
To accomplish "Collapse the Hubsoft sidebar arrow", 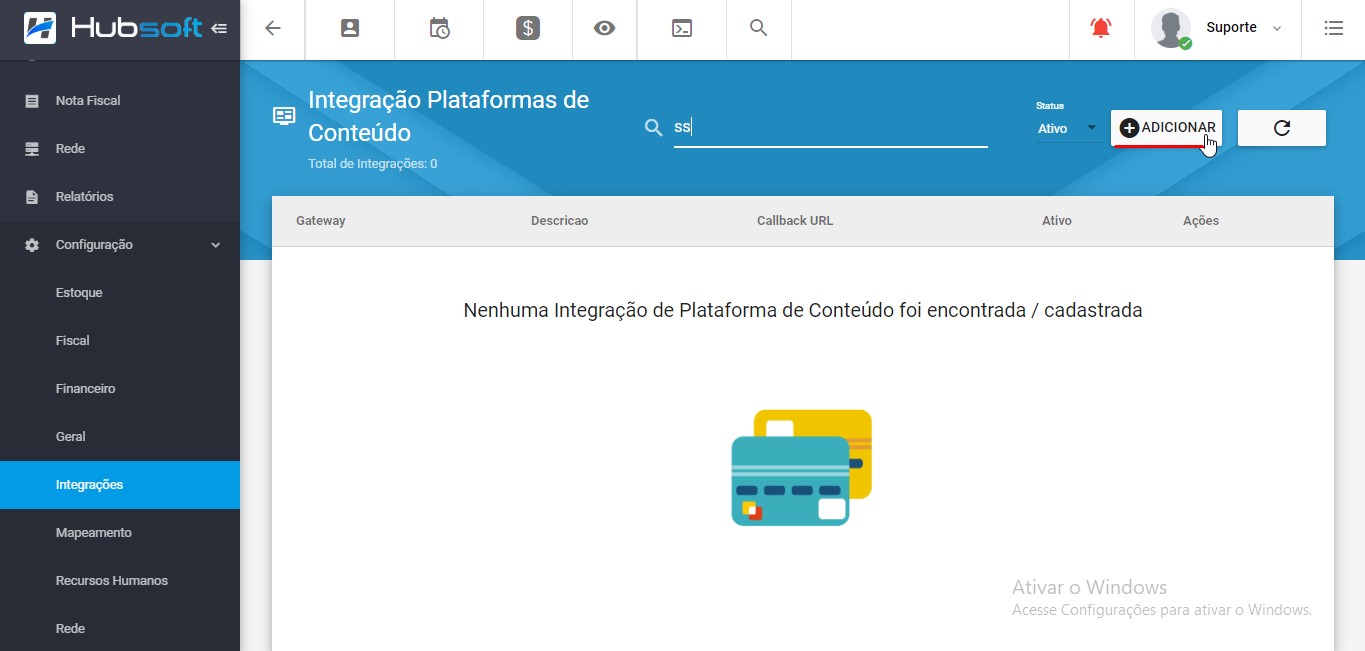I will click(x=219, y=28).
